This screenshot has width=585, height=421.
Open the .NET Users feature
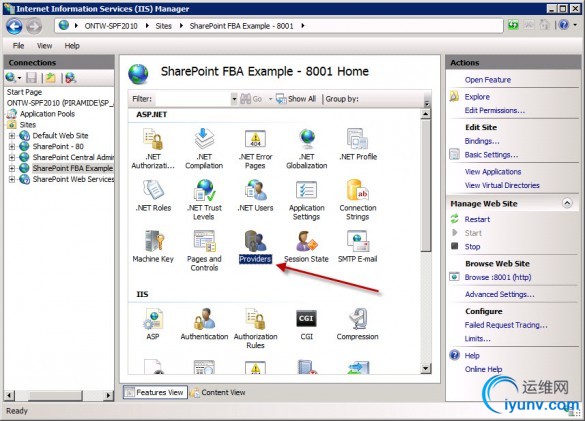(255, 196)
